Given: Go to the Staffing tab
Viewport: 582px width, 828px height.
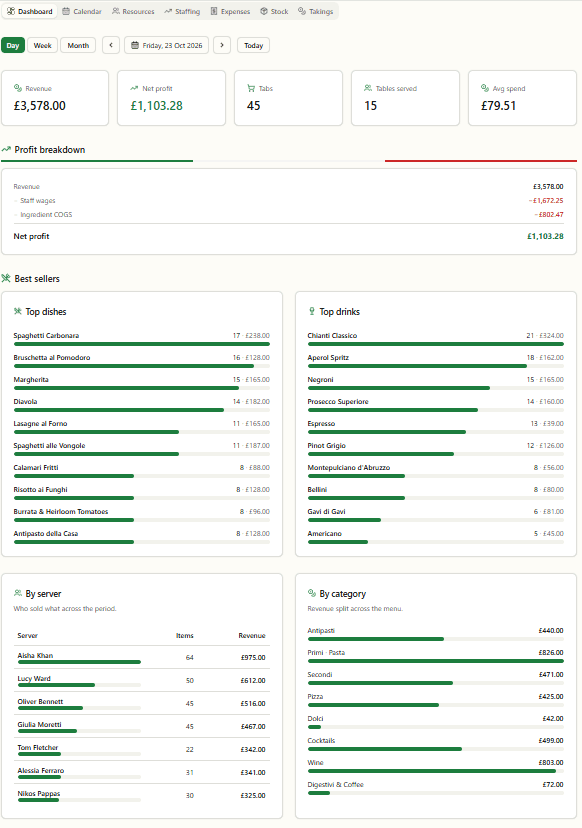Looking at the screenshot, I should 182,11.
